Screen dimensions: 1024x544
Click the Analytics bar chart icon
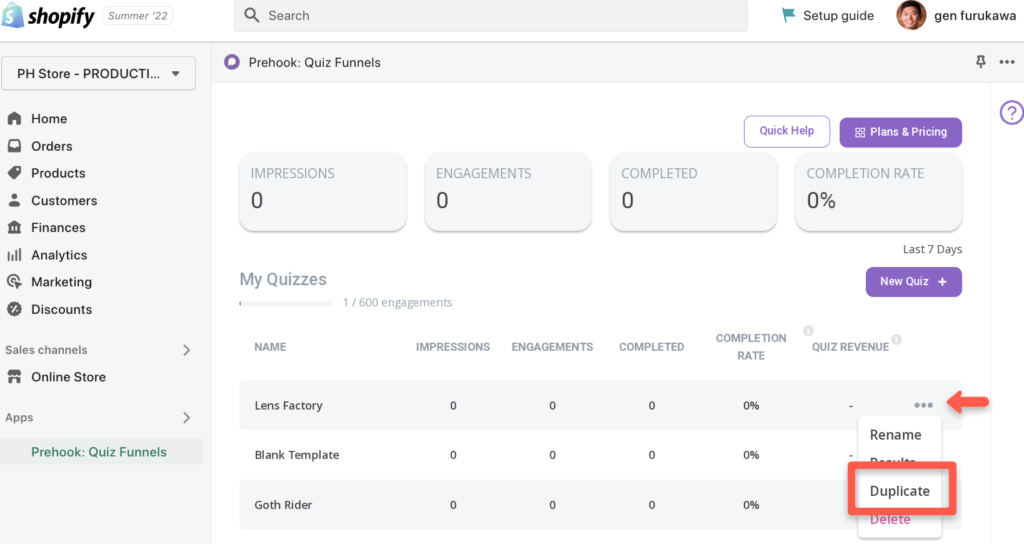click(14, 255)
